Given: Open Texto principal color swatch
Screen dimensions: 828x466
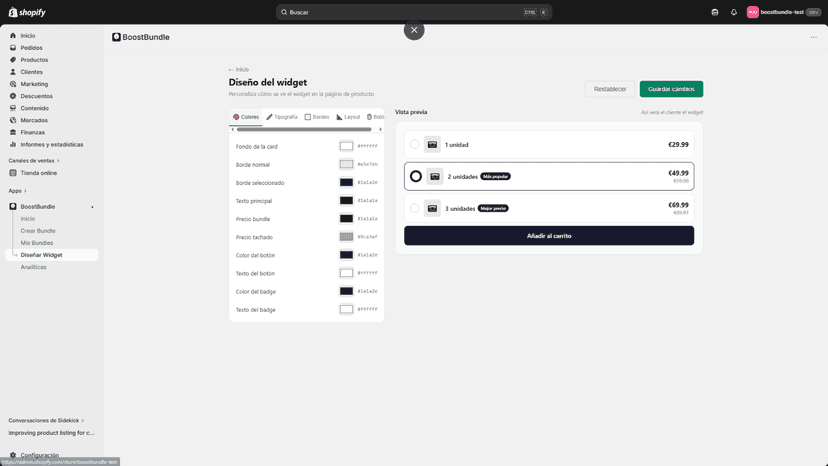Looking at the screenshot, I should click(346, 201).
